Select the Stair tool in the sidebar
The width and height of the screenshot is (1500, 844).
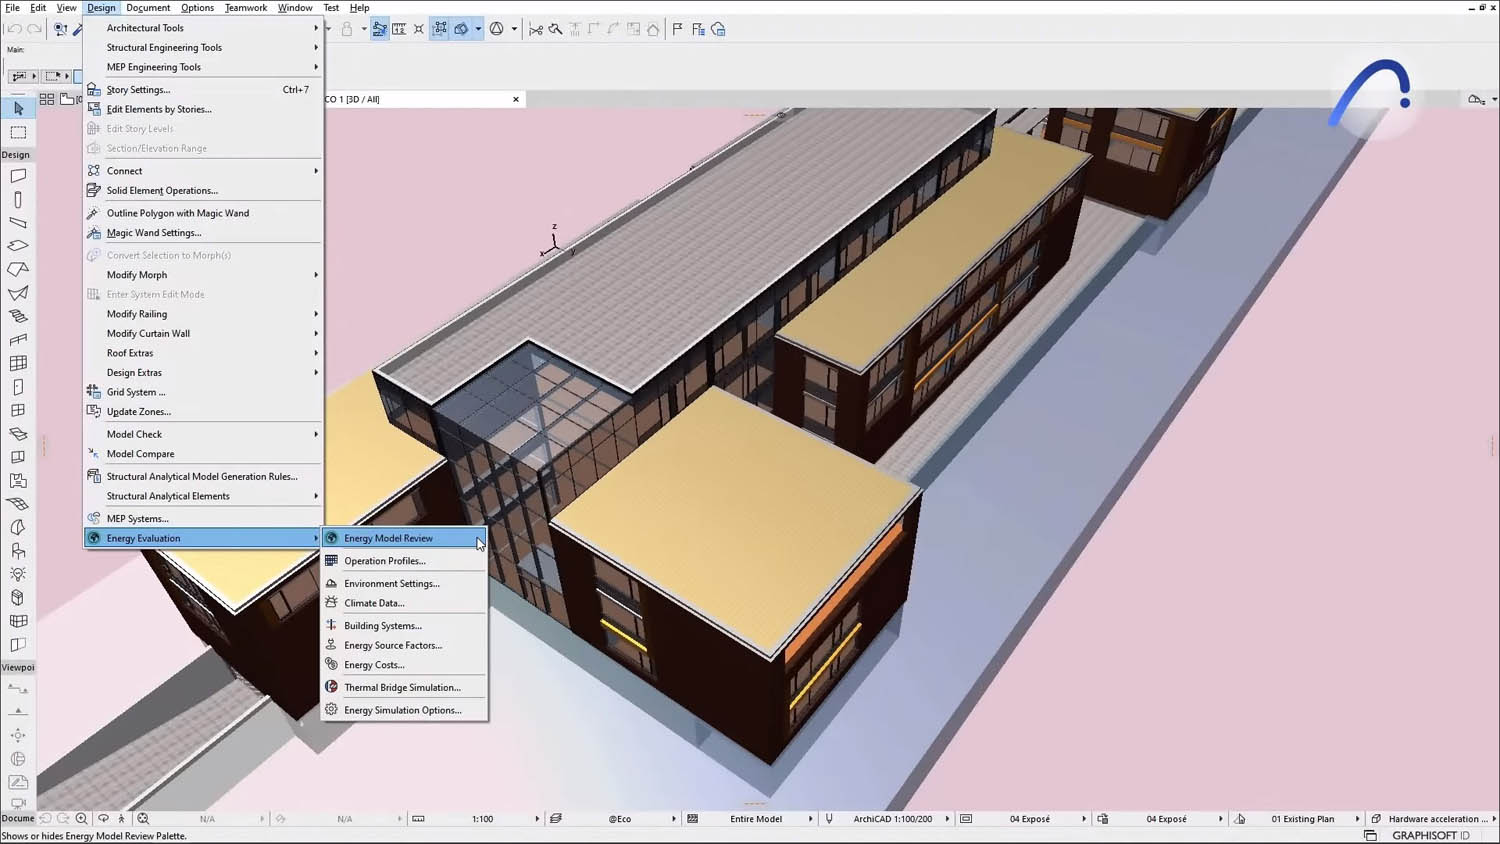click(x=17, y=313)
